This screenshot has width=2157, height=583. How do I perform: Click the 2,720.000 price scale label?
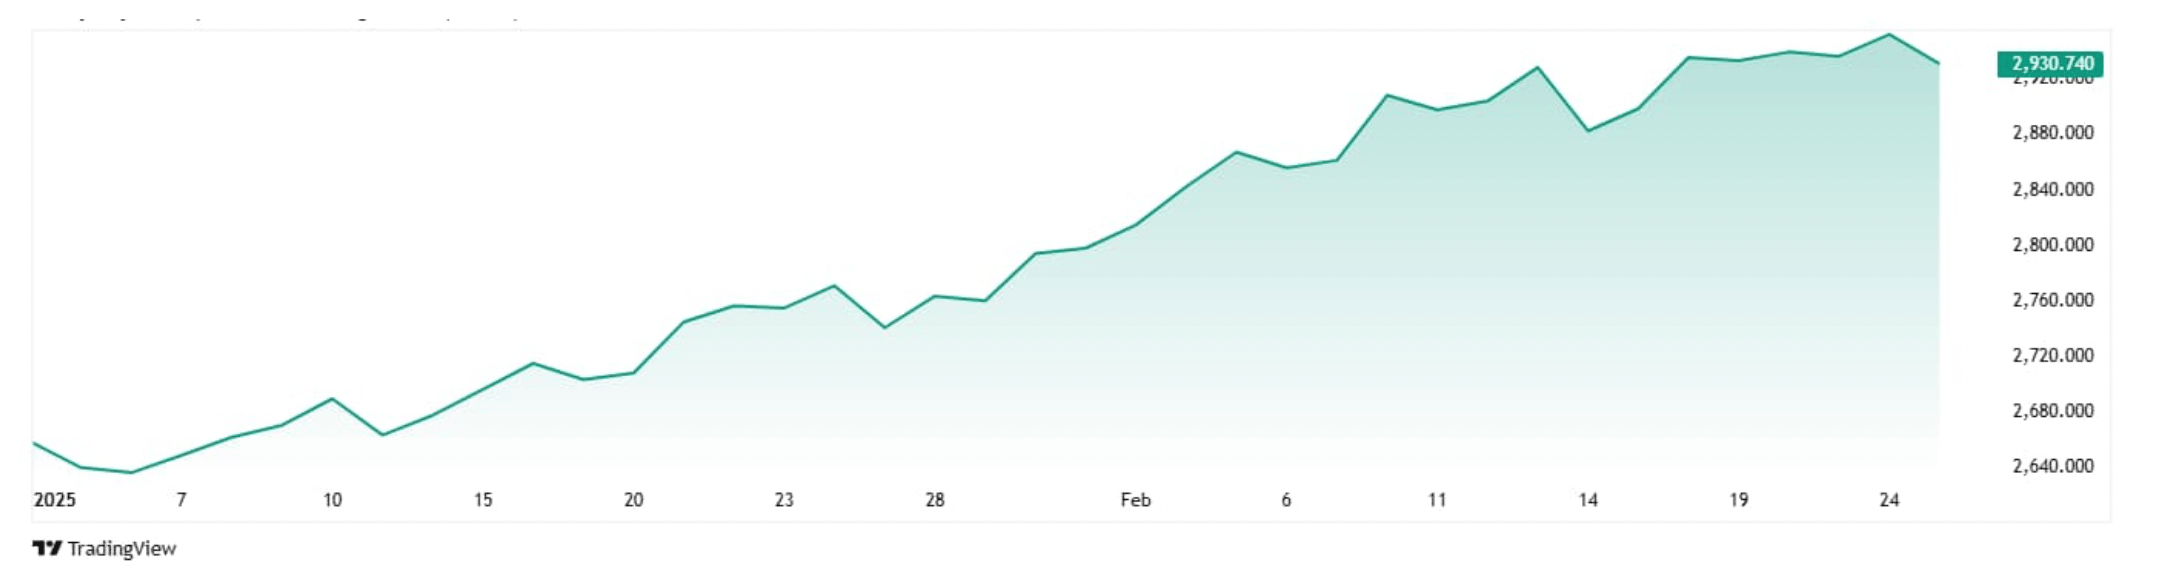click(x=2053, y=355)
